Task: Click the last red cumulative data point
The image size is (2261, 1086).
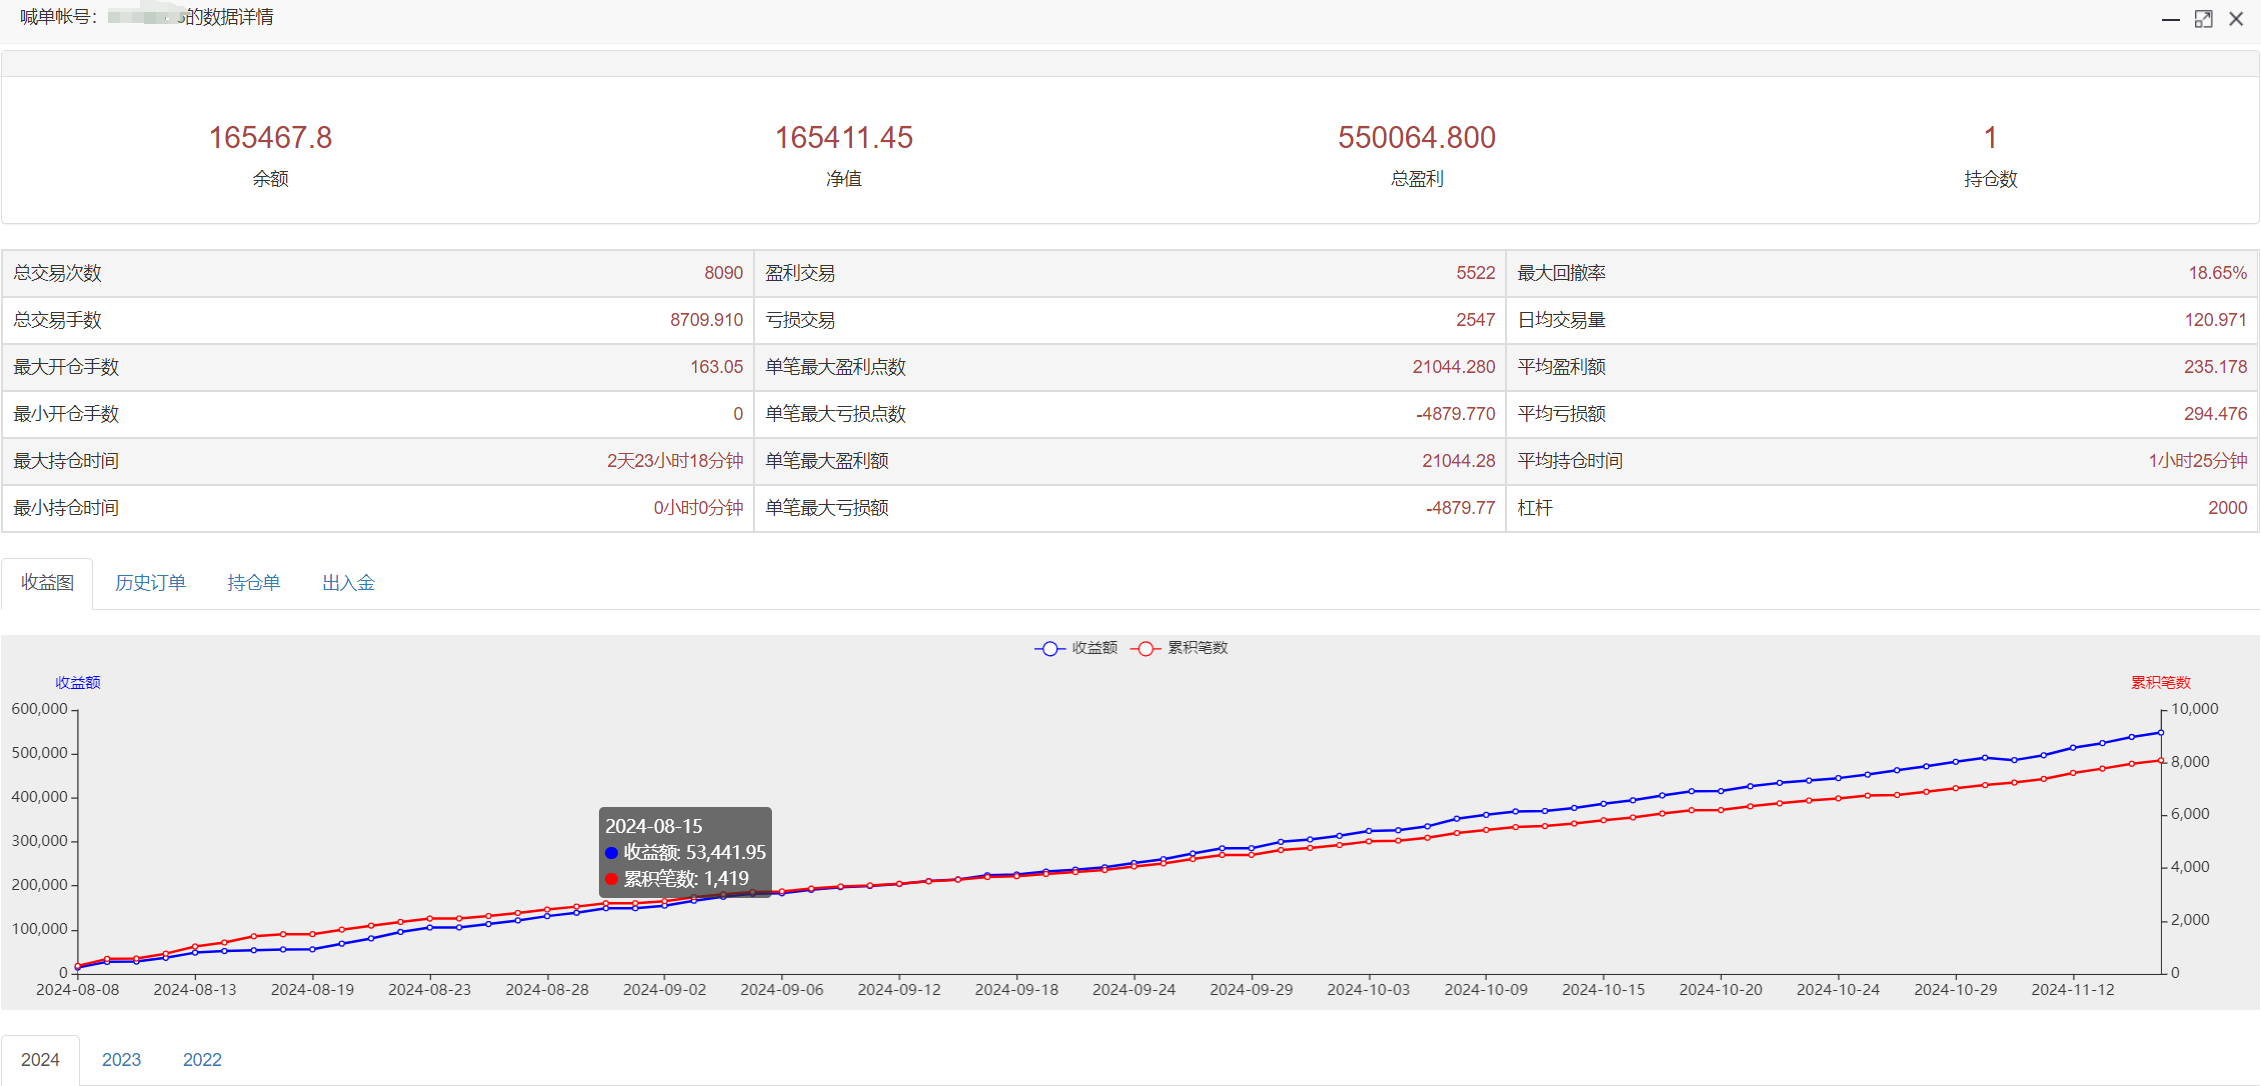Action: tap(2161, 761)
